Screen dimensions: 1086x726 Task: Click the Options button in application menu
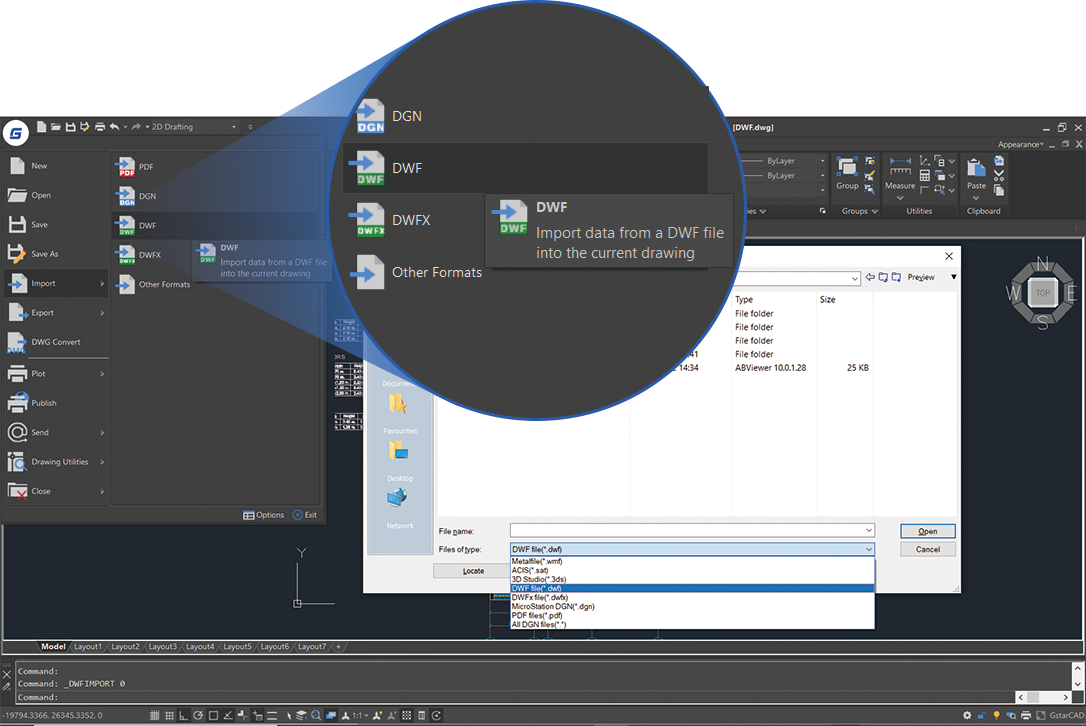tap(263, 515)
